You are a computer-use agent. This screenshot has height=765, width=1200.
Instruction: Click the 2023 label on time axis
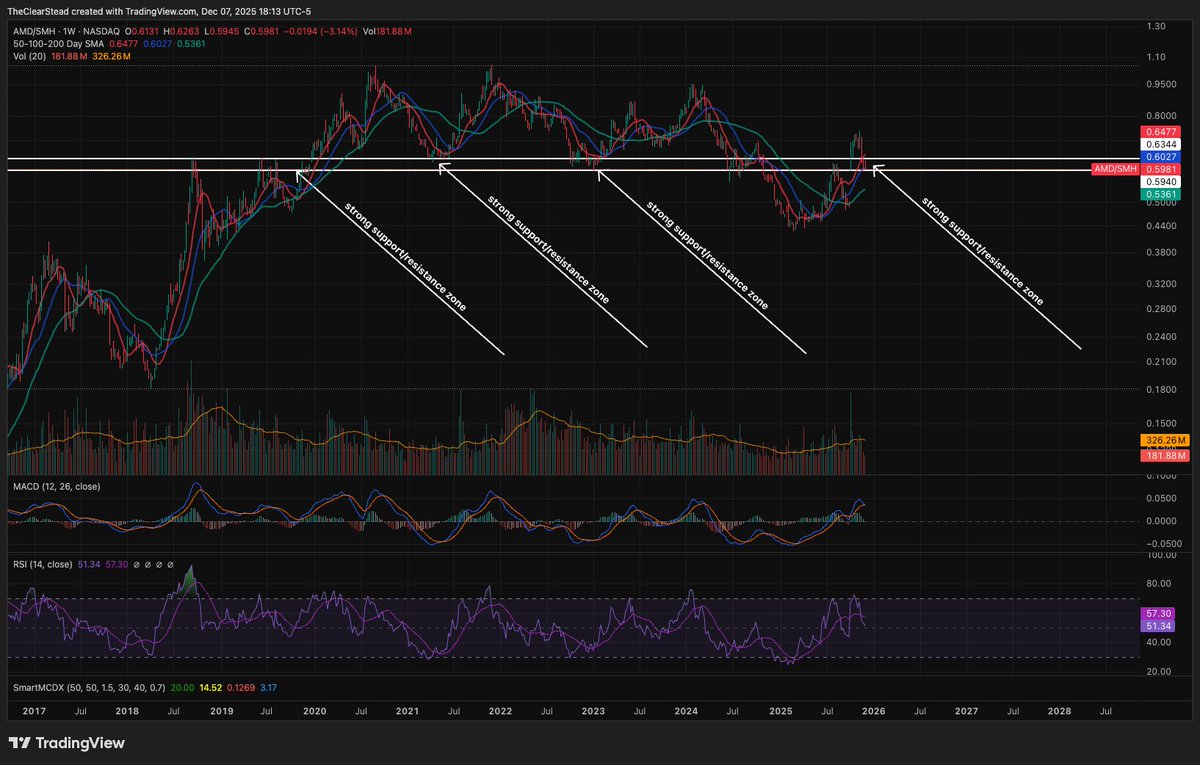tap(593, 710)
